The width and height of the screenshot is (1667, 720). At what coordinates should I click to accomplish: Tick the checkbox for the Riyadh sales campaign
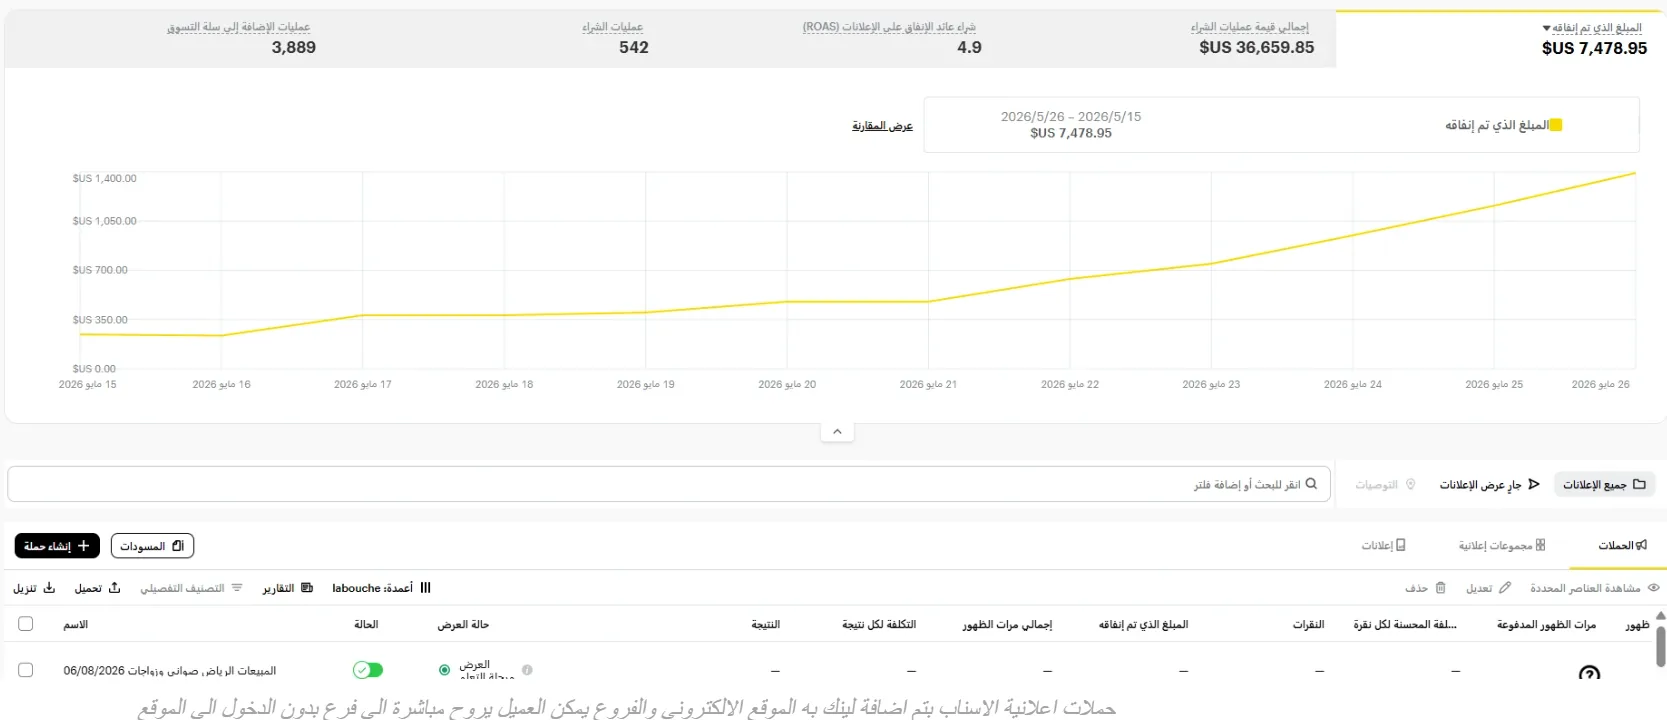tap(26, 670)
